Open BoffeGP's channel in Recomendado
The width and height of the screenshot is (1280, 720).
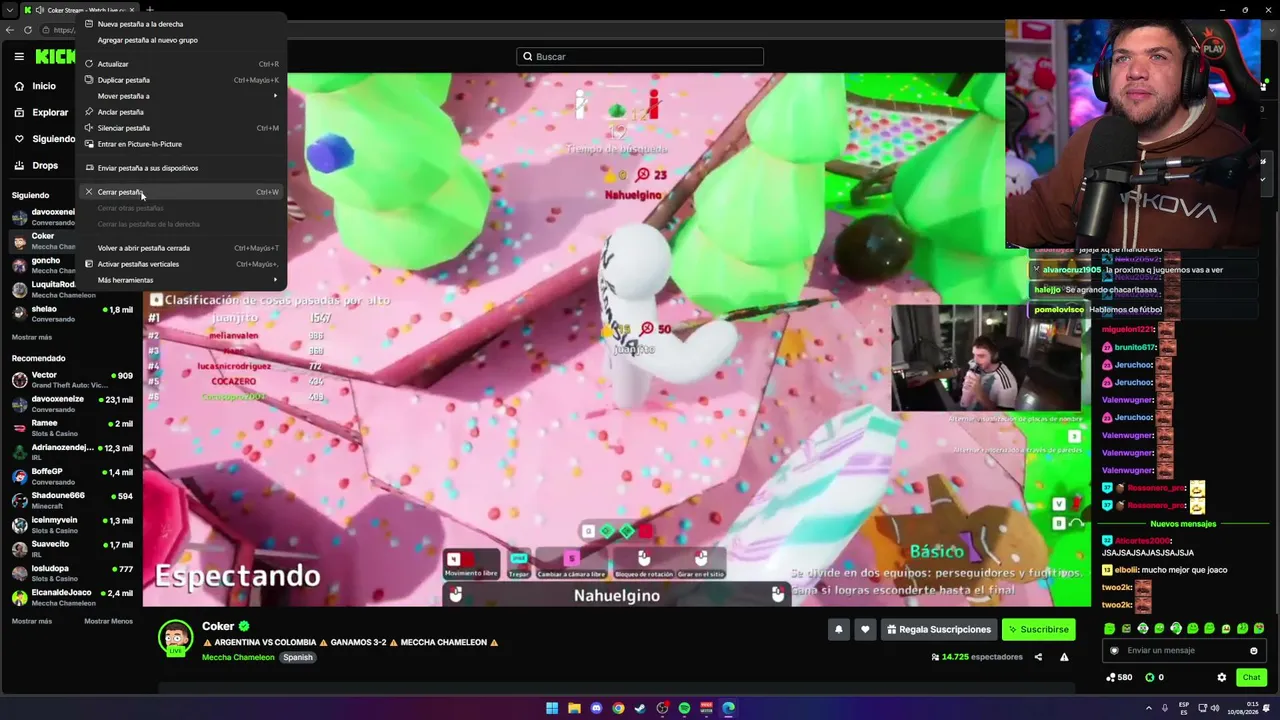[x=72, y=476]
